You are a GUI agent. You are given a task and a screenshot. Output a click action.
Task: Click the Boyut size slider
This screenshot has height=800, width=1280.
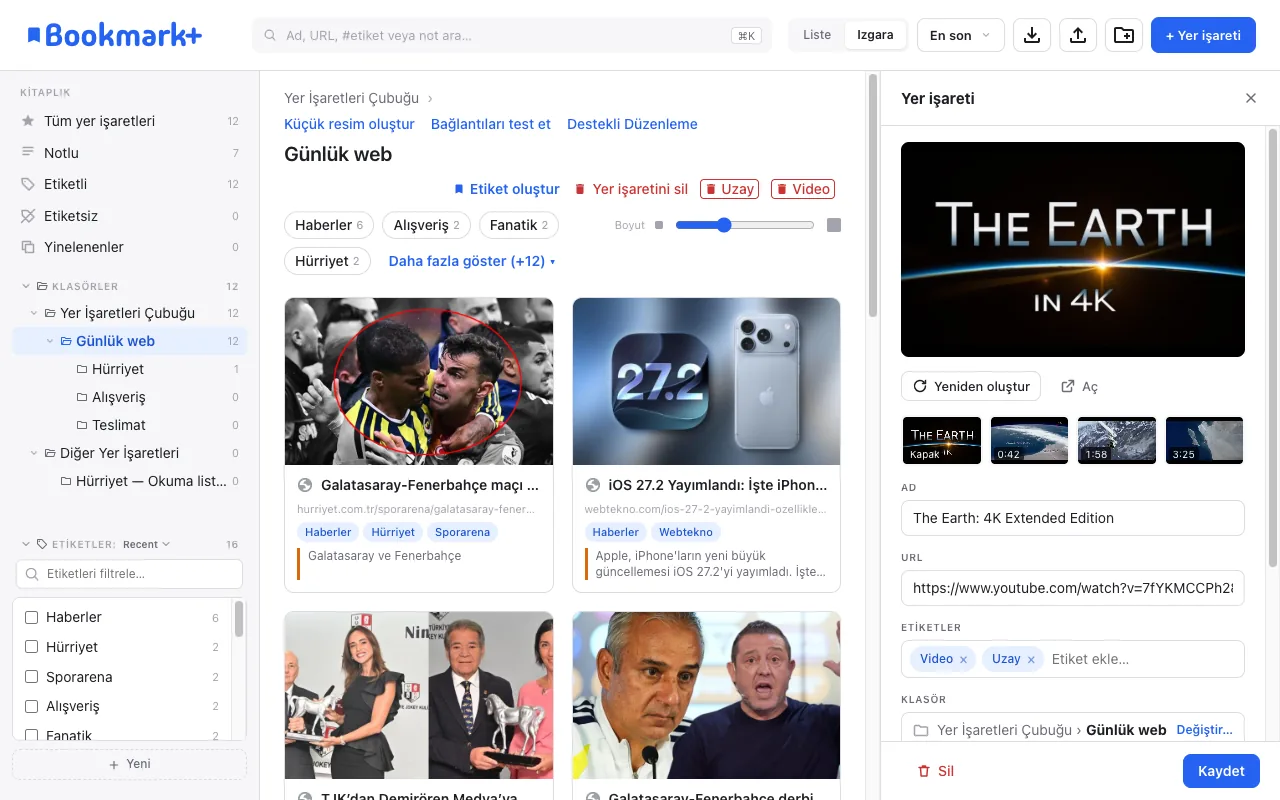point(745,225)
